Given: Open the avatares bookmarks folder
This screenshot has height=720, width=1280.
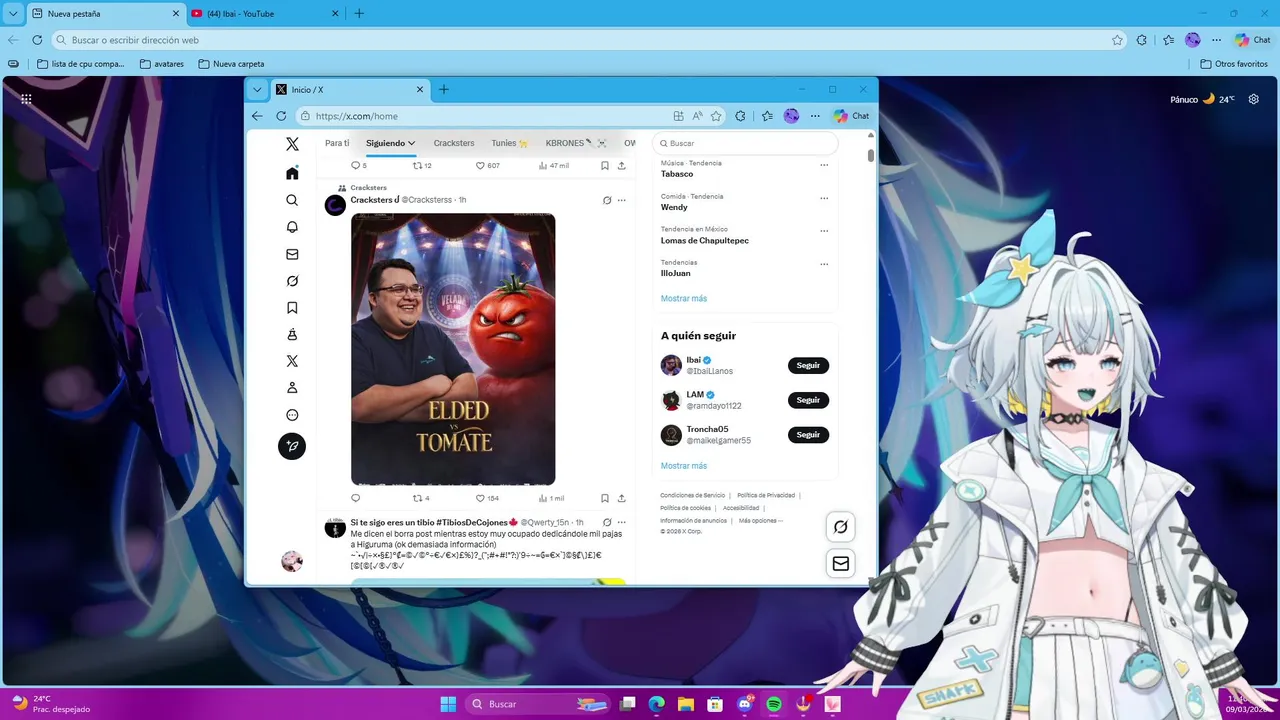Looking at the screenshot, I should pyautogui.click(x=162, y=64).
